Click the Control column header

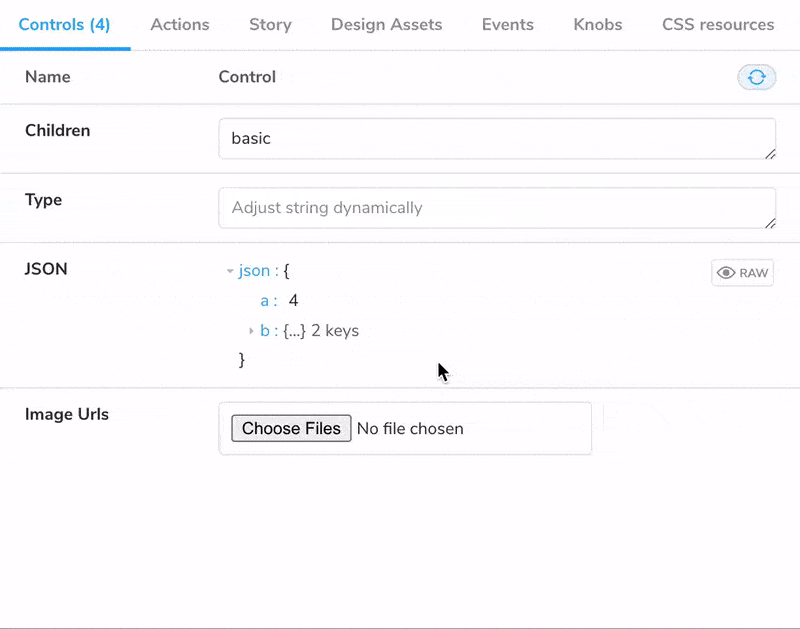tap(247, 77)
